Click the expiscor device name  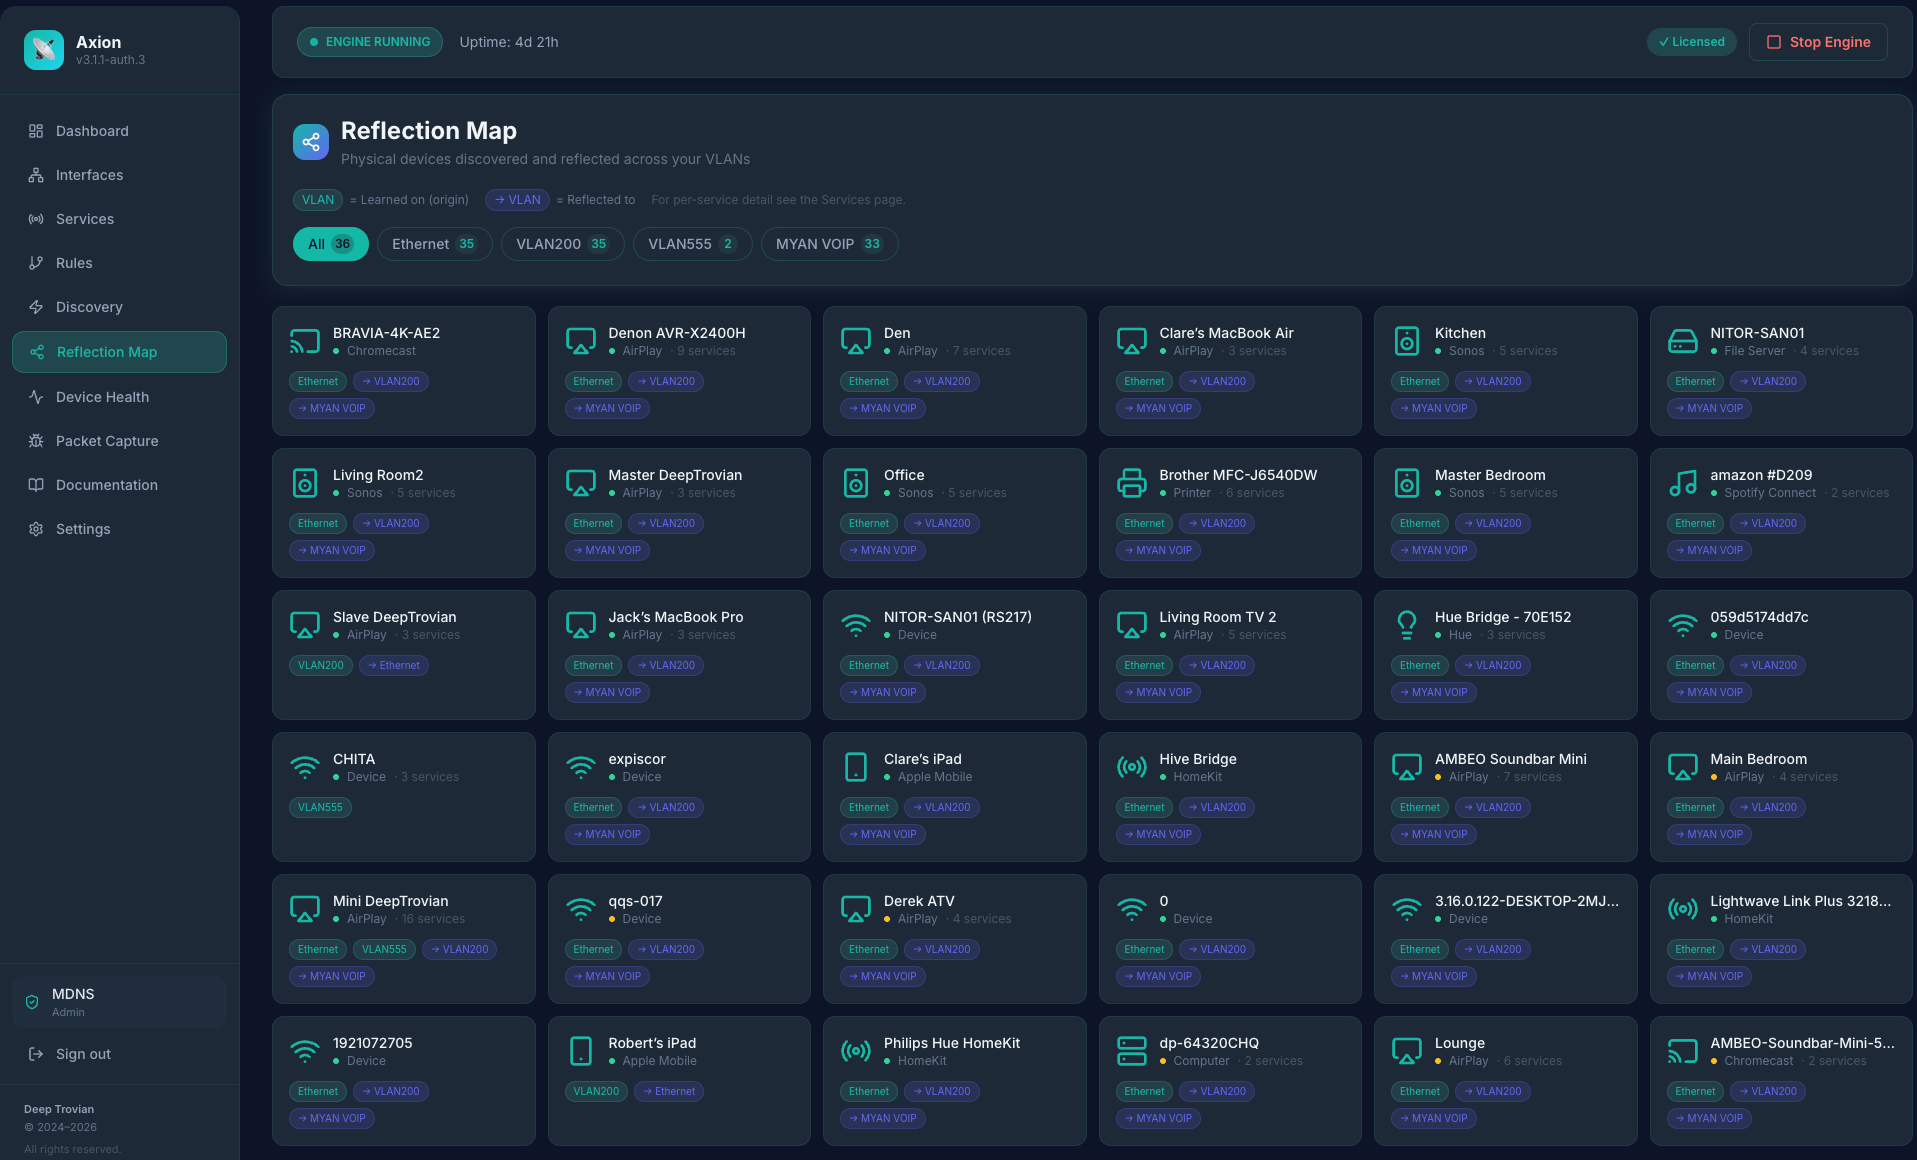636,759
